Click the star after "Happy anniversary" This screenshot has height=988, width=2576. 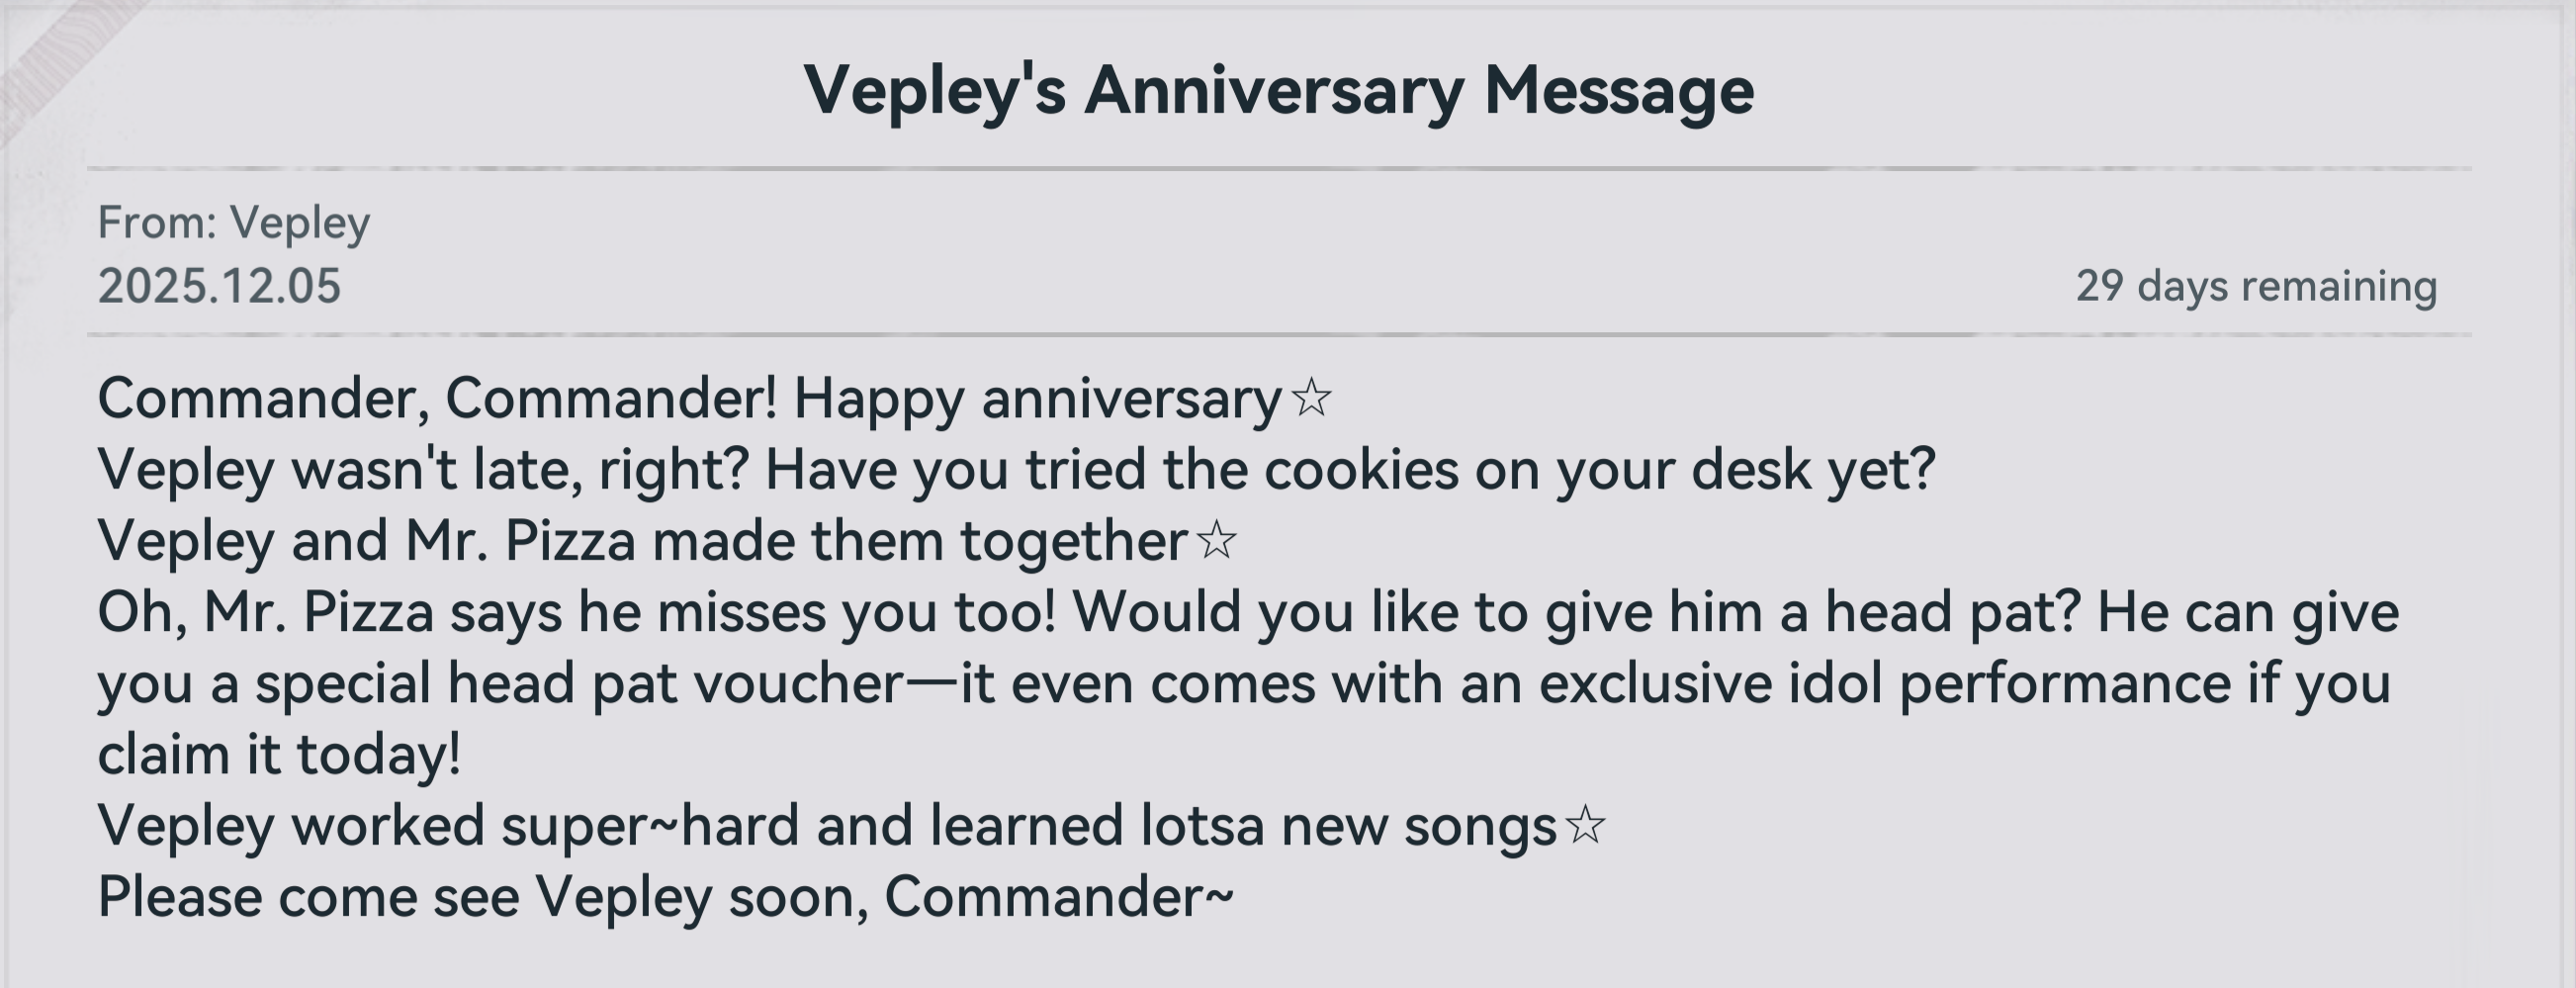tap(1311, 398)
